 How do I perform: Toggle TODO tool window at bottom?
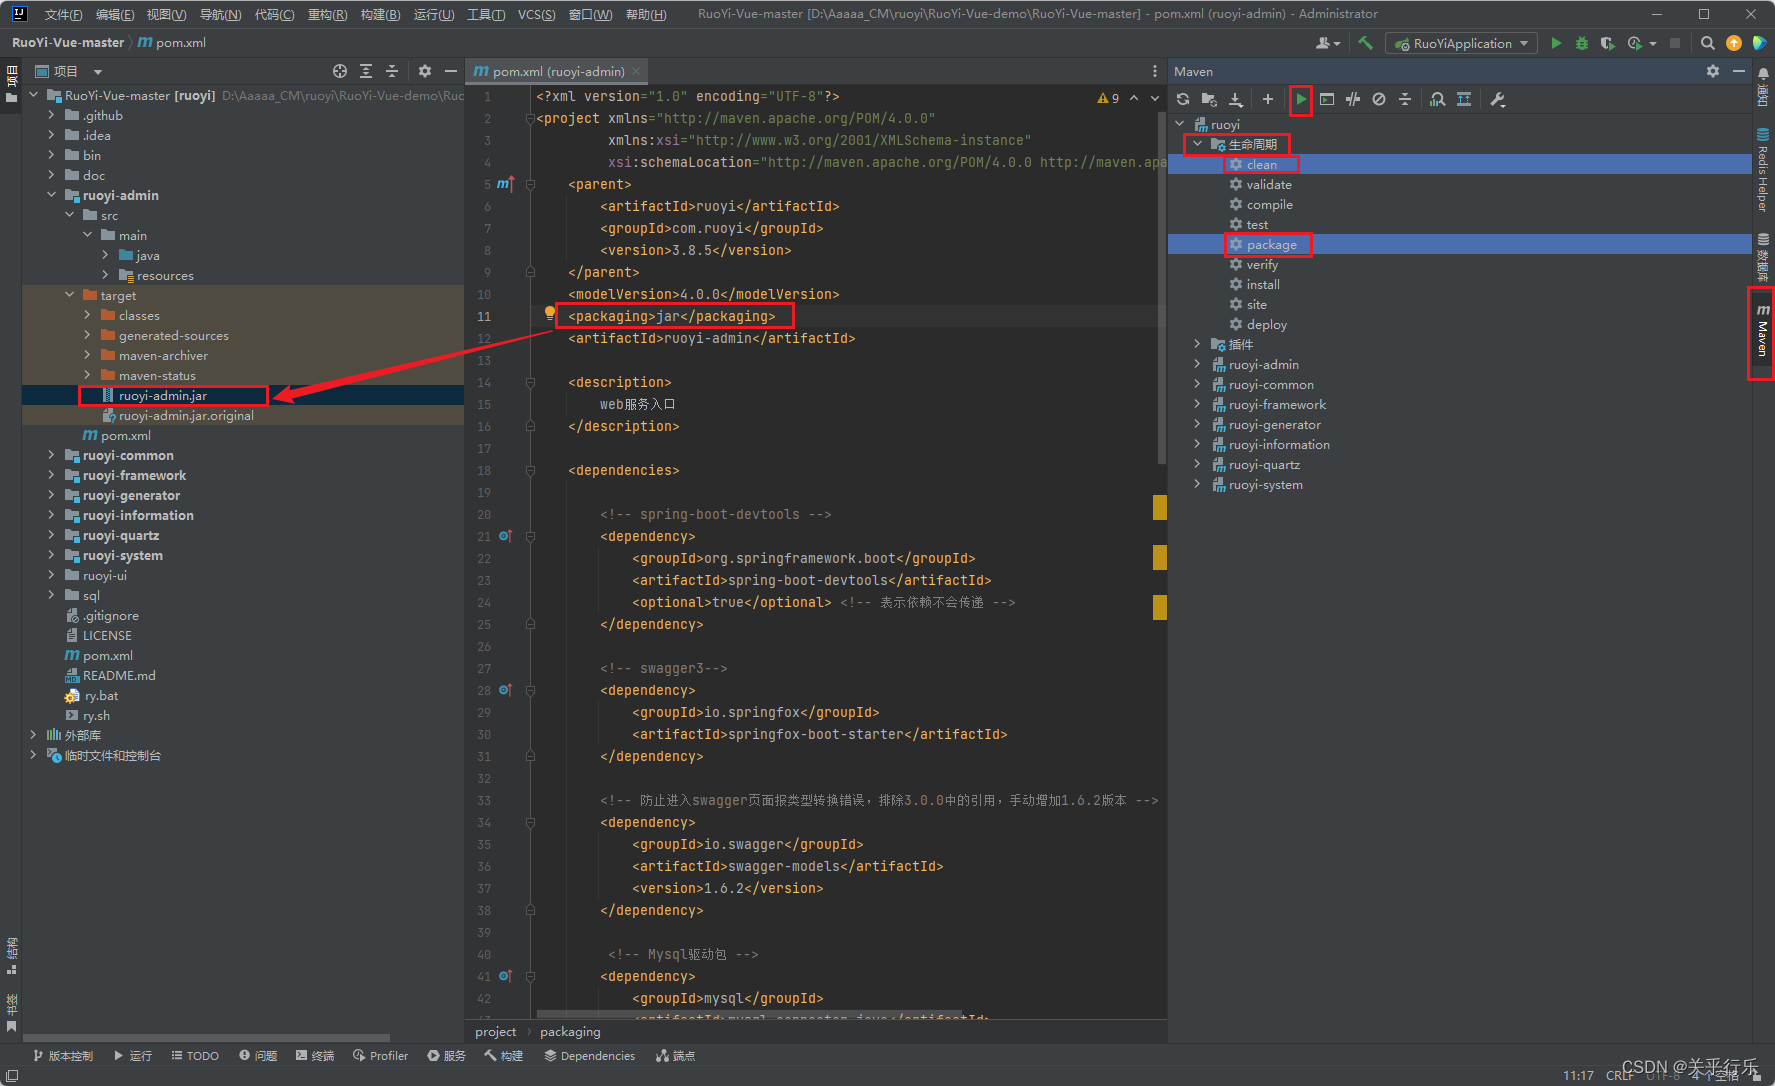click(x=195, y=1056)
